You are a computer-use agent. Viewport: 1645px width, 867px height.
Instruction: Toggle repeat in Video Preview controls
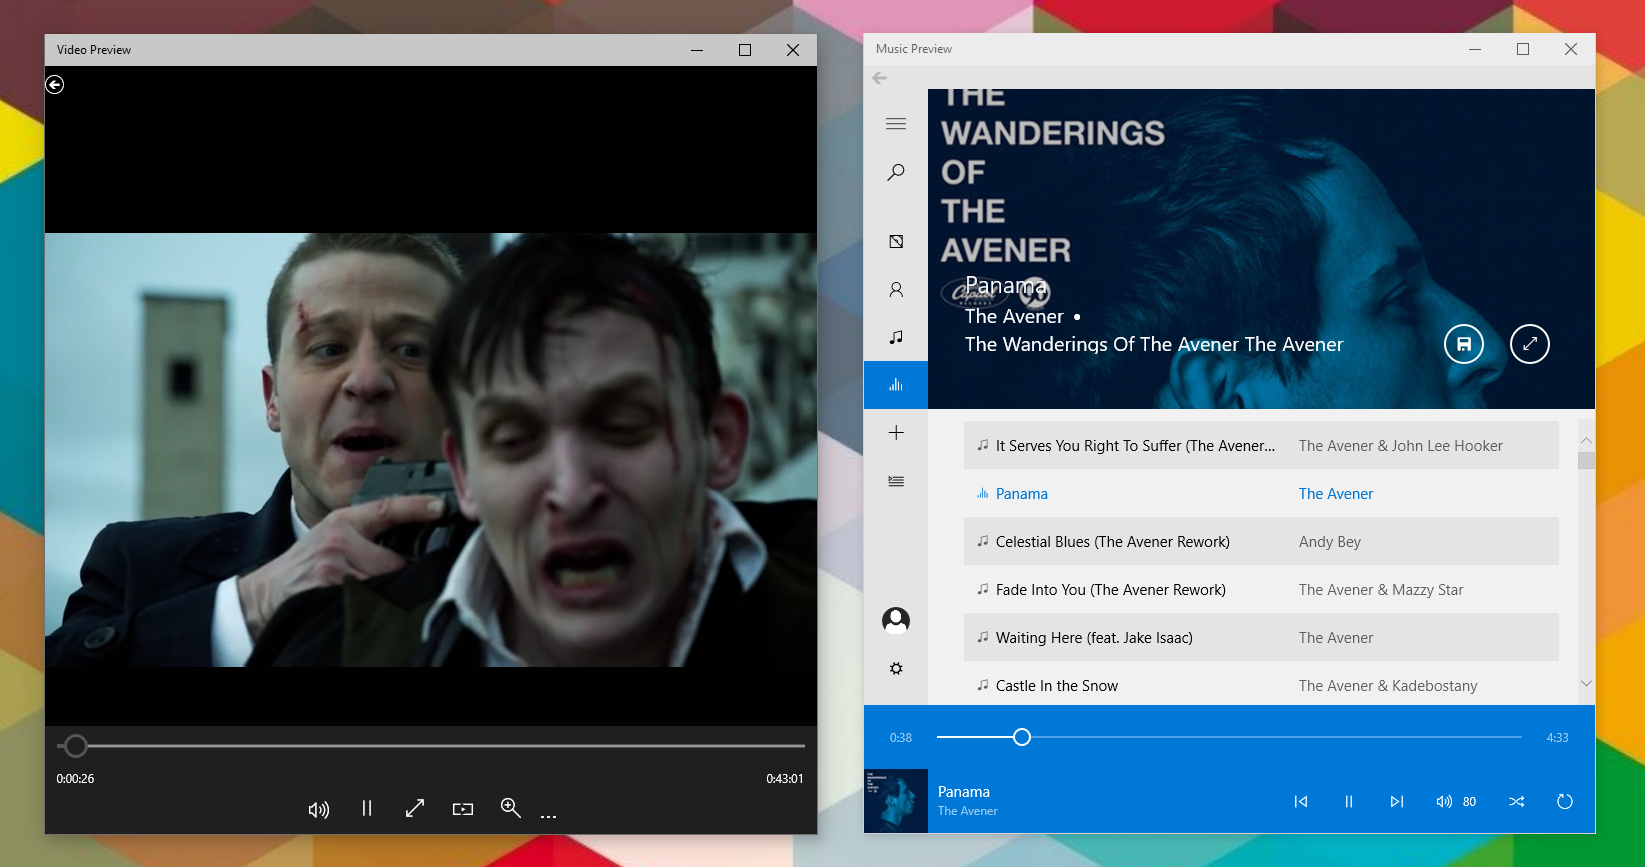point(463,808)
